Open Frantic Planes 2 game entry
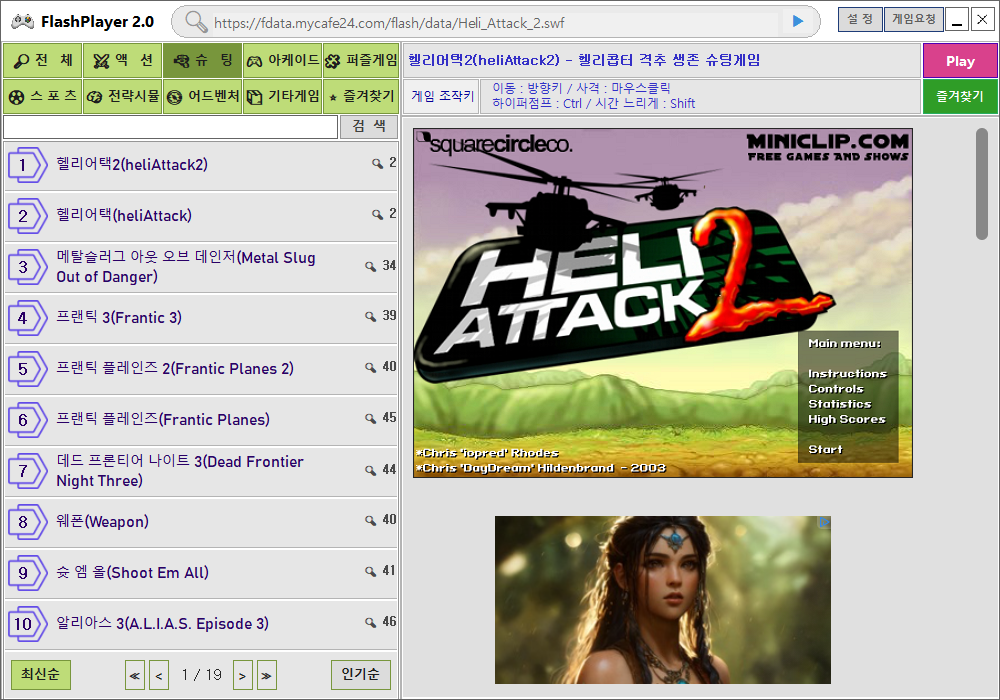Image resolution: width=1000 pixels, height=700 pixels. coord(200,369)
